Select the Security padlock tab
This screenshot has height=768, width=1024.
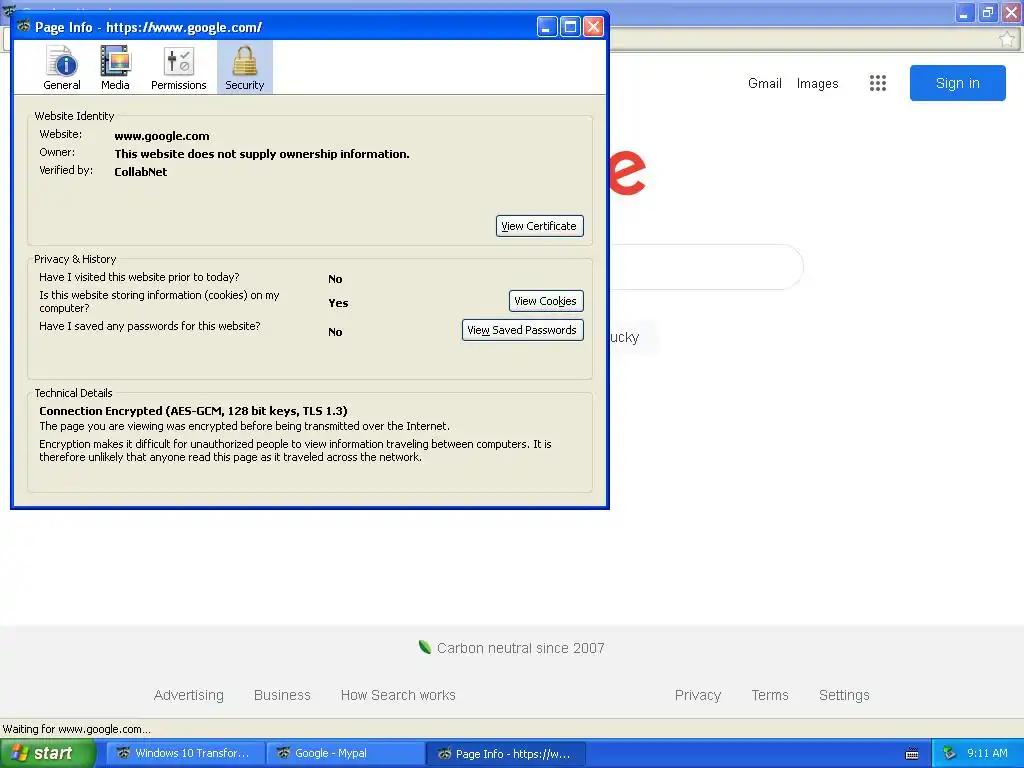tap(245, 67)
